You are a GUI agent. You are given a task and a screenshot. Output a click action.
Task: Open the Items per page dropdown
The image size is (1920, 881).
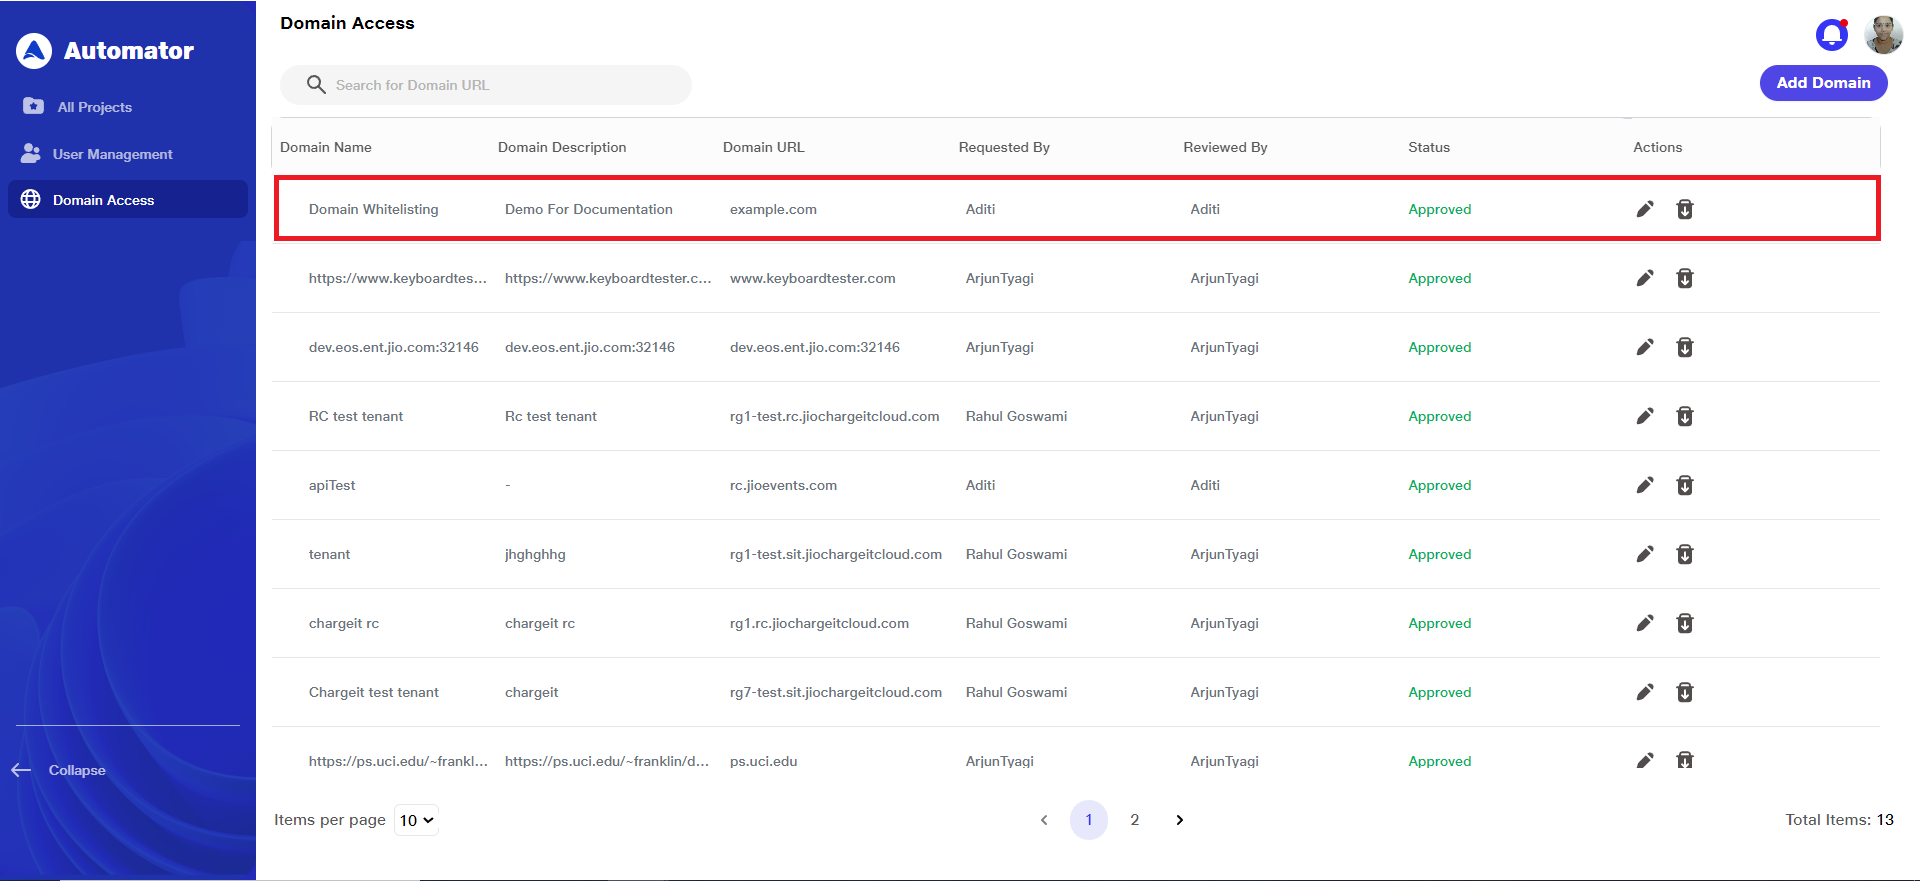pyautogui.click(x=416, y=820)
